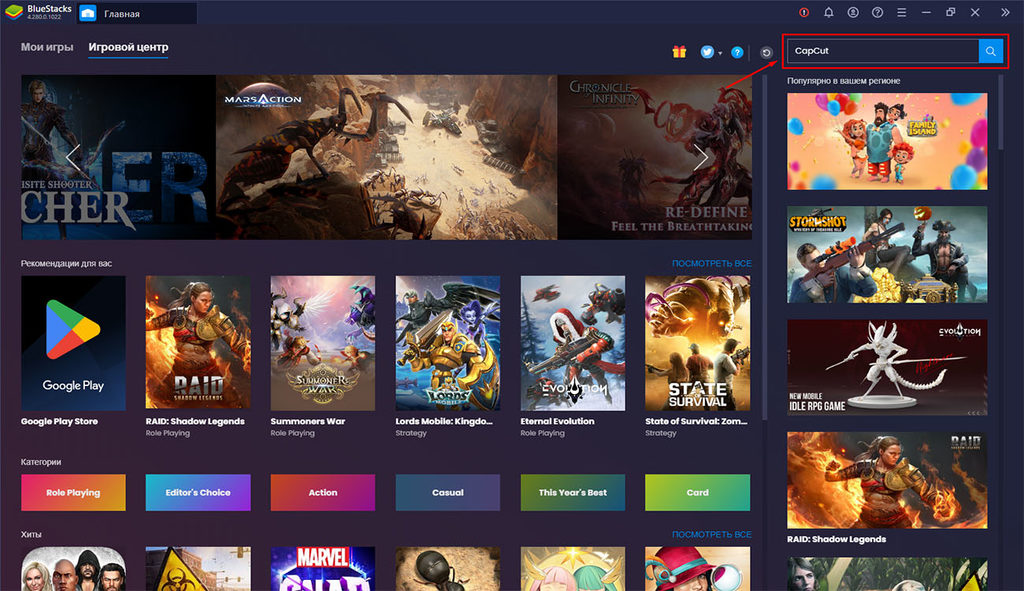Viewport: 1024px width, 591px height.
Task: Open the Mars Action banner
Action: click(x=387, y=157)
